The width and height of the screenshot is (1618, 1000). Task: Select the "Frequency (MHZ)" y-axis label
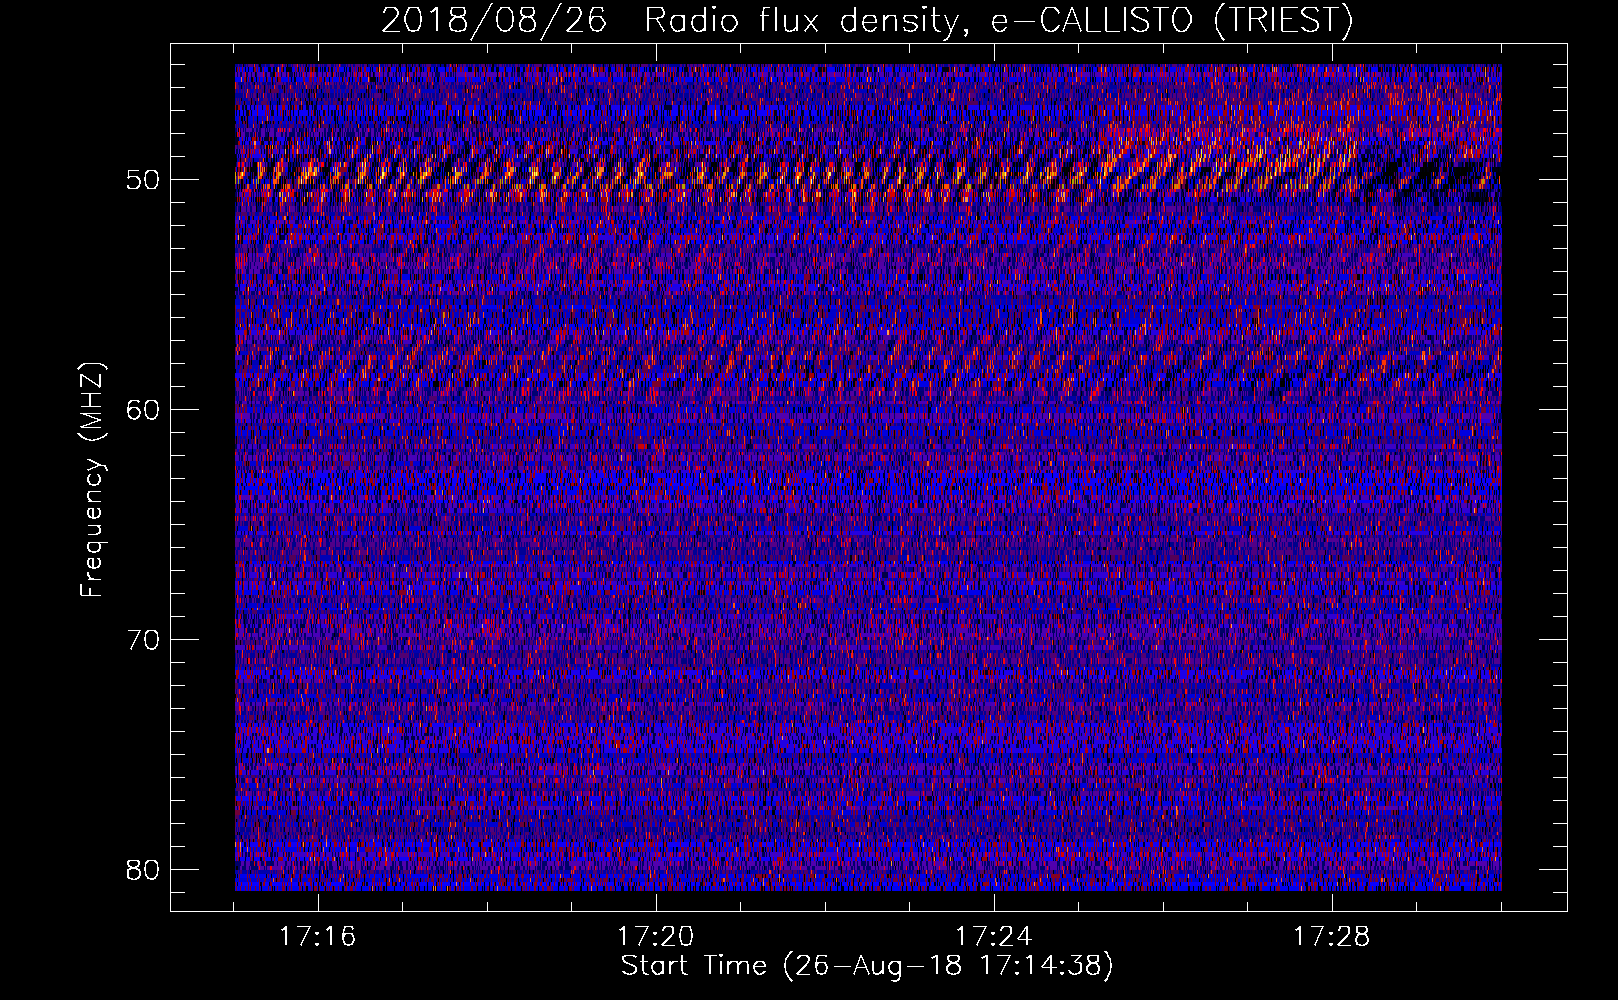coord(92,479)
